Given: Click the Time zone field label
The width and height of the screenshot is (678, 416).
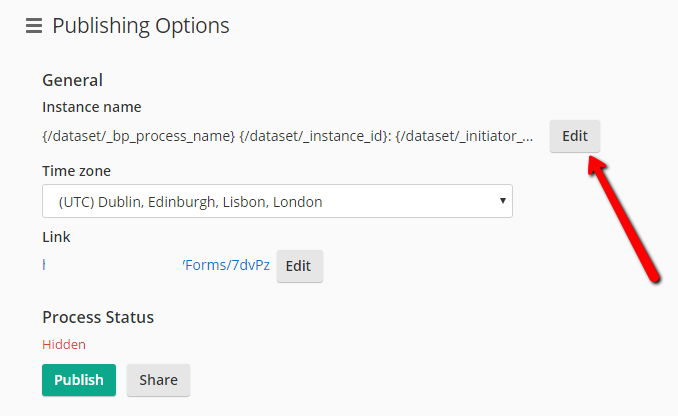Looking at the screenshot, I should 76,171.
